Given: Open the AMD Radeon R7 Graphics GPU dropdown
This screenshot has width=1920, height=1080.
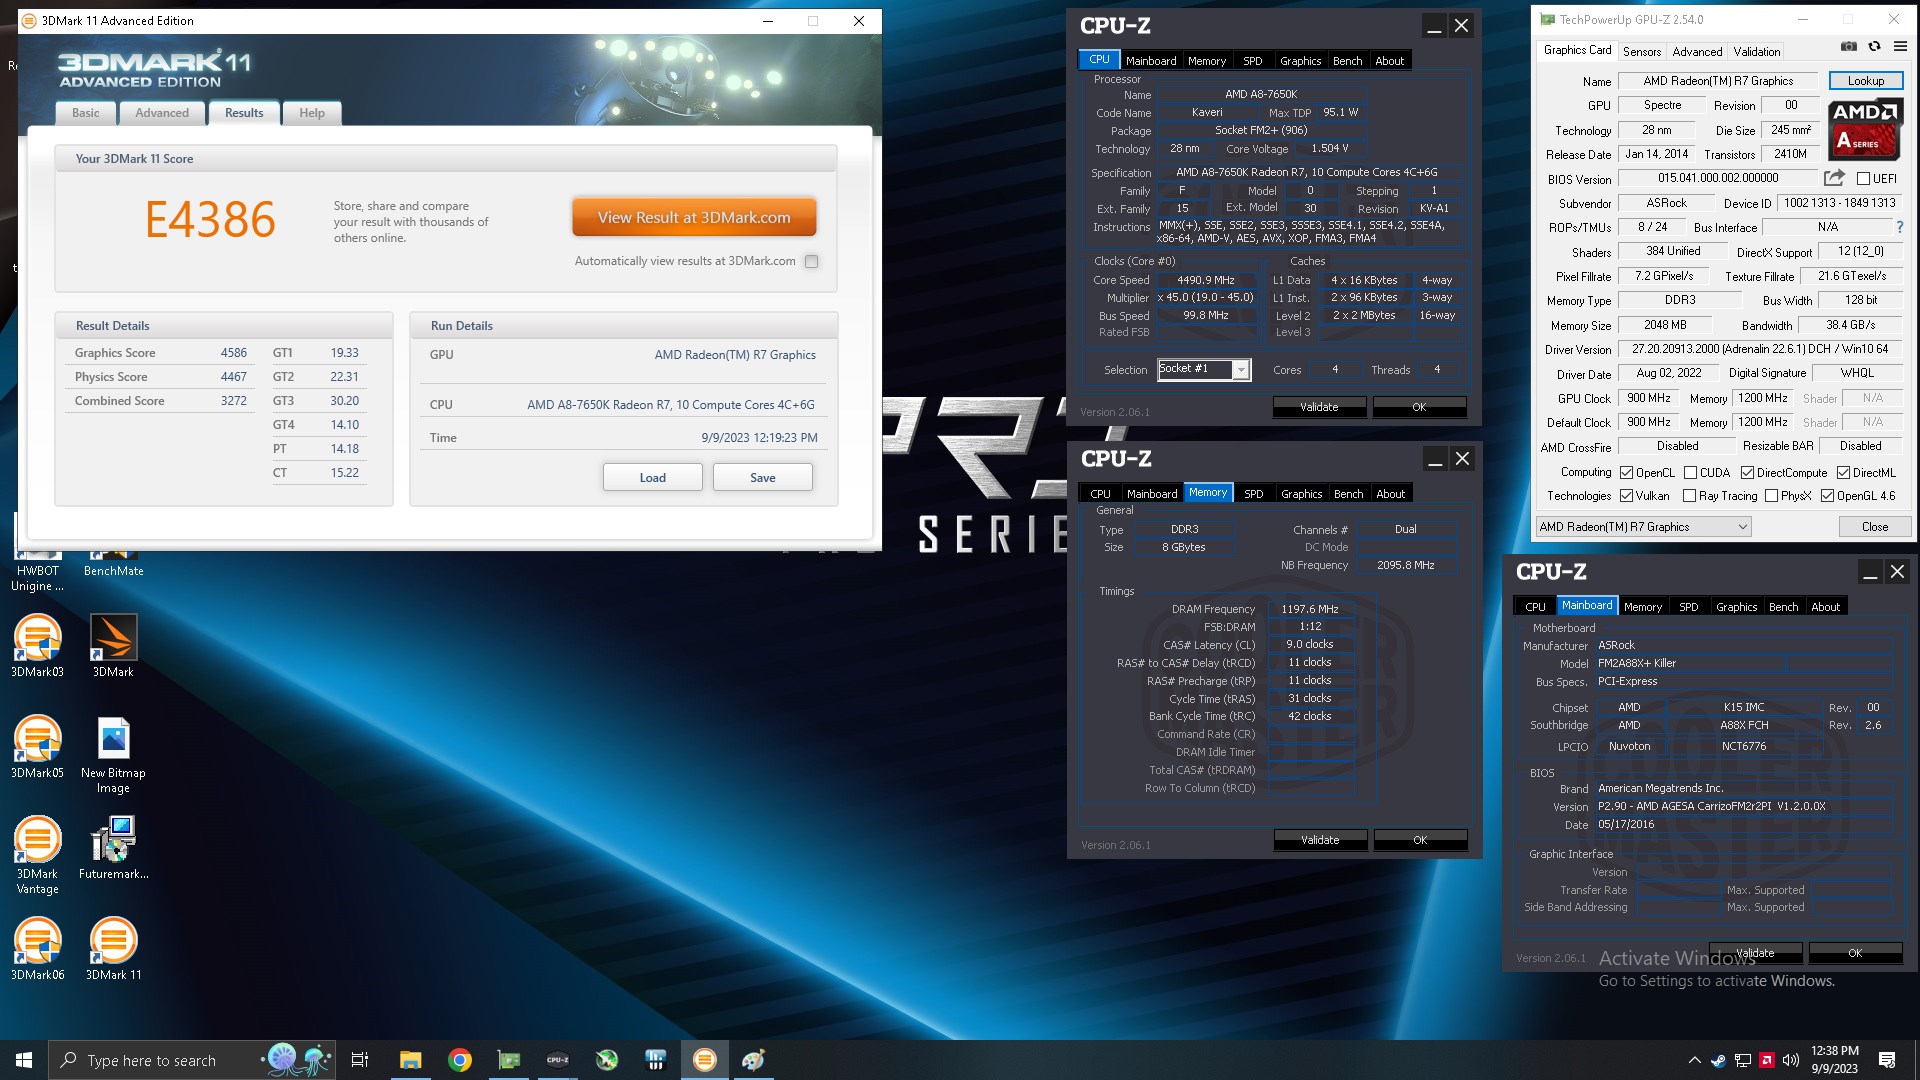Looking at the screenshot, I should [1644, 527].
